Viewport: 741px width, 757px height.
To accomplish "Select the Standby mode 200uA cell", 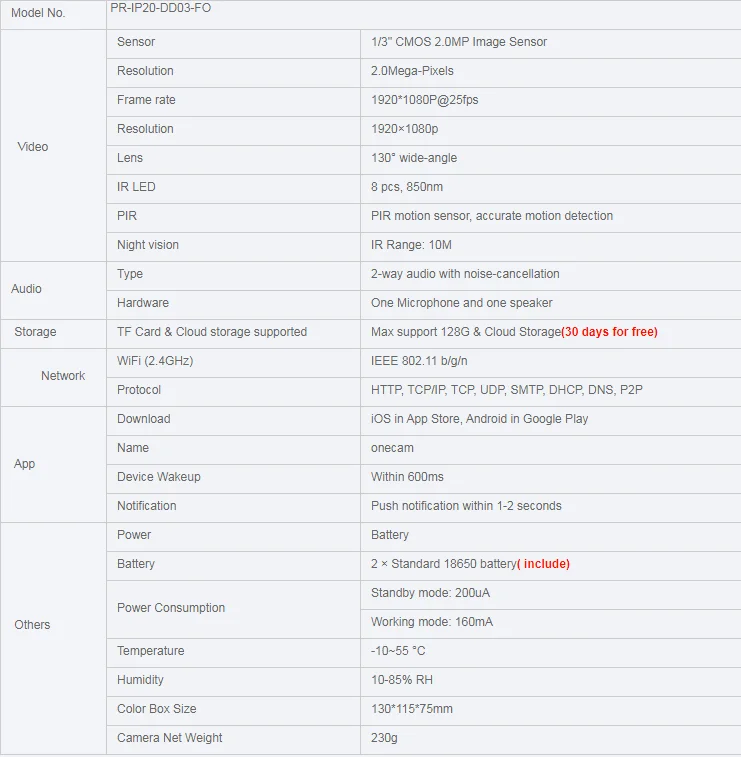I will click(x=550, y=595).
